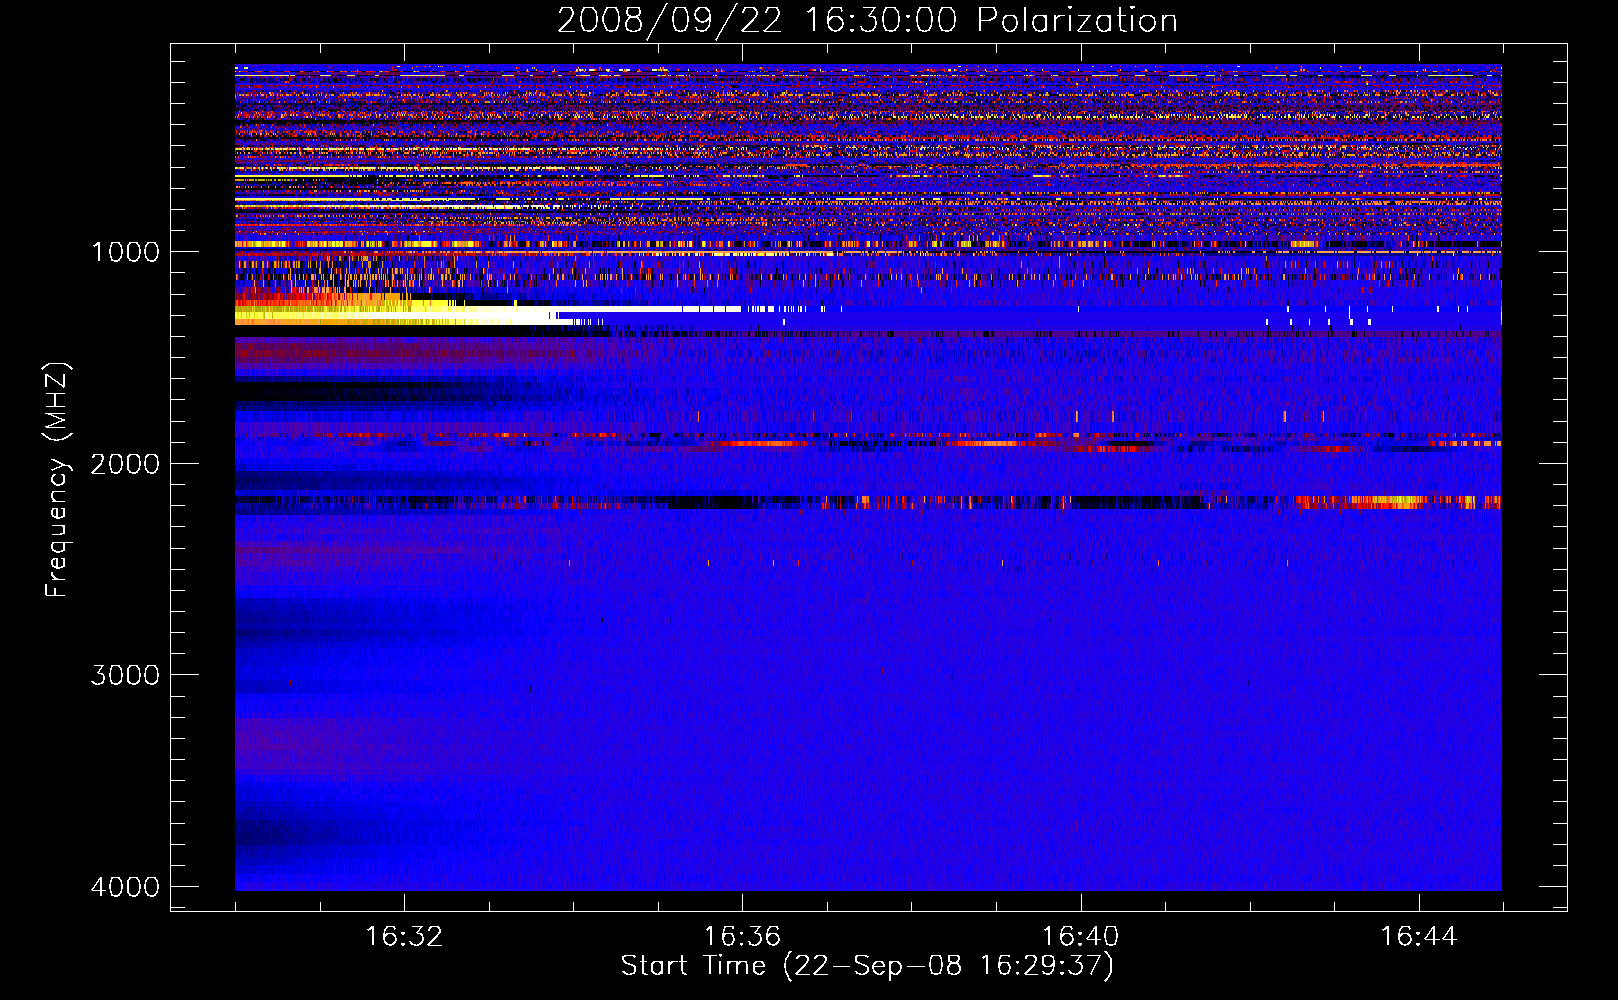This screenshot has height=1000, width=1618.
Task: Select the plot title '2008/09/22 16:30:00 Polarization'
Action: (x=867, y=20)
